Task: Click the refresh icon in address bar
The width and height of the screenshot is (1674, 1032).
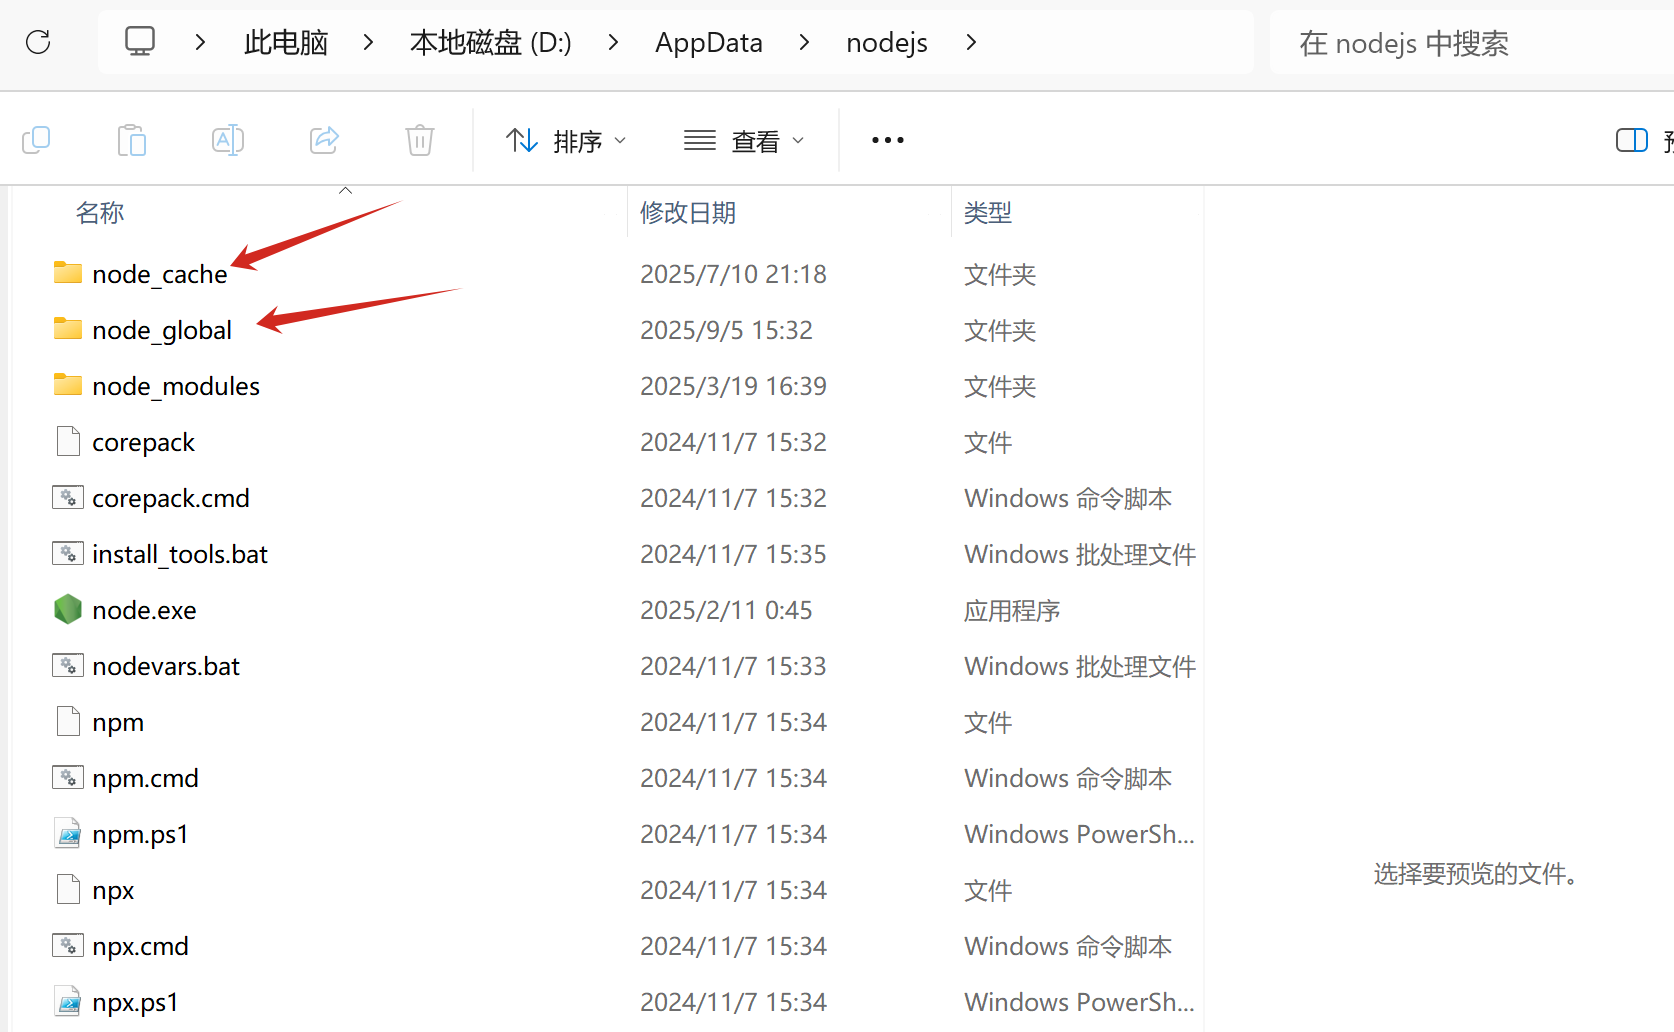Action: click(x=38, y=42)
